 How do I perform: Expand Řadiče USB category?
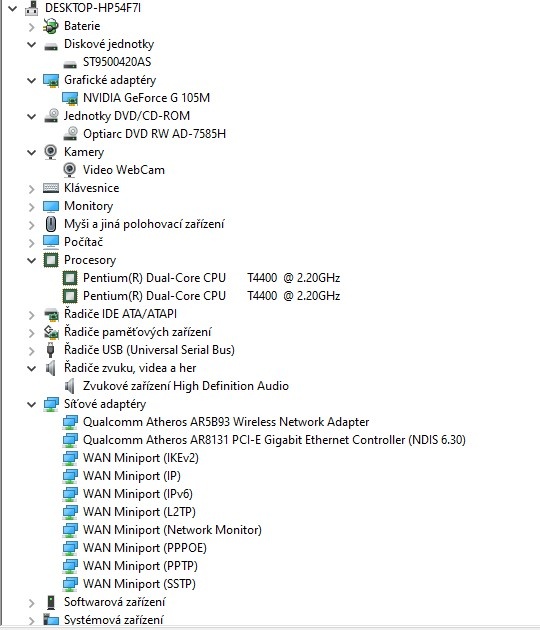(31, 350)
